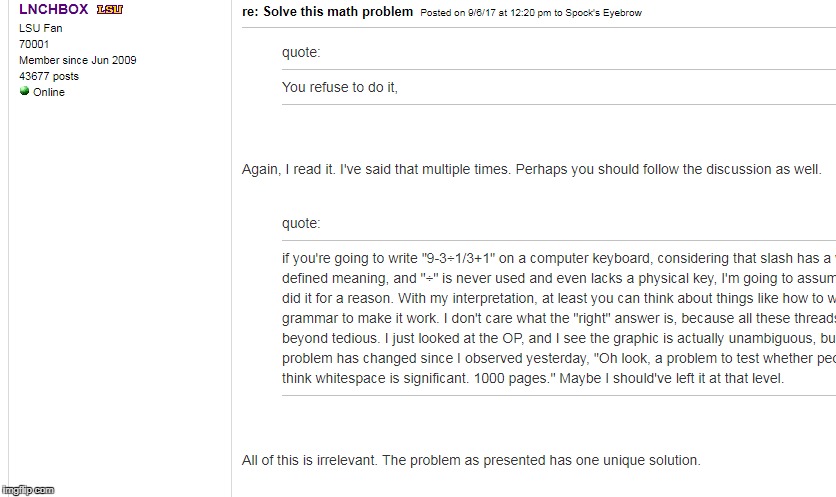This screenshot has height=497, width=836.
Task: Click the "43677 posts" count
Action: 49,76
